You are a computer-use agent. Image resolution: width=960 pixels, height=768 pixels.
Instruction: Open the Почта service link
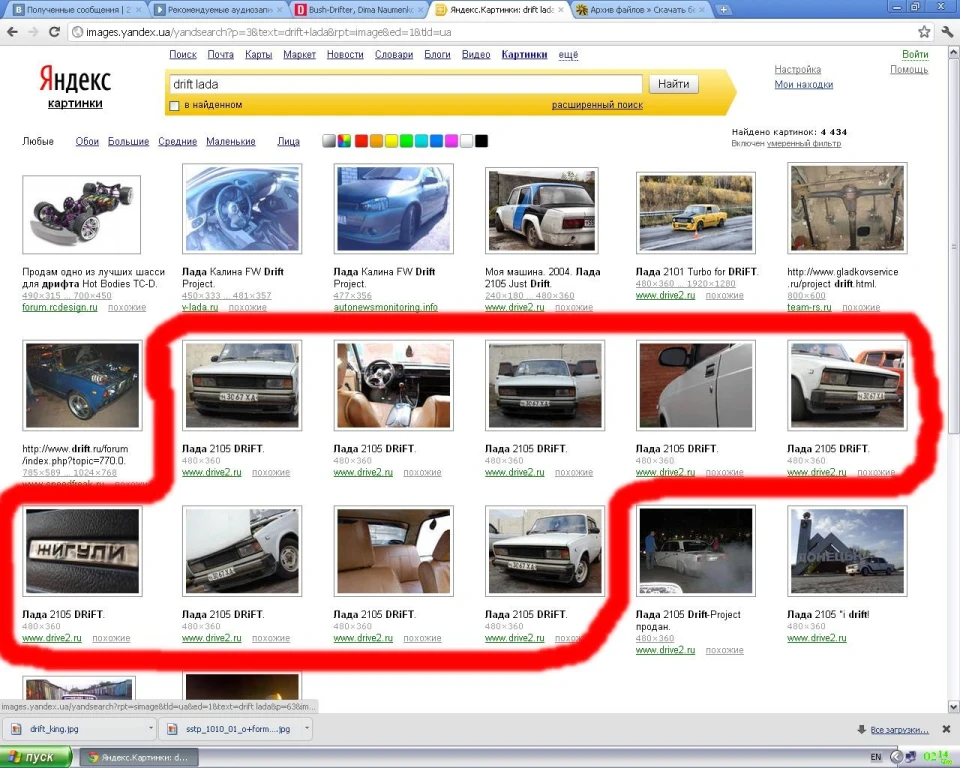[x=220, y=55]
